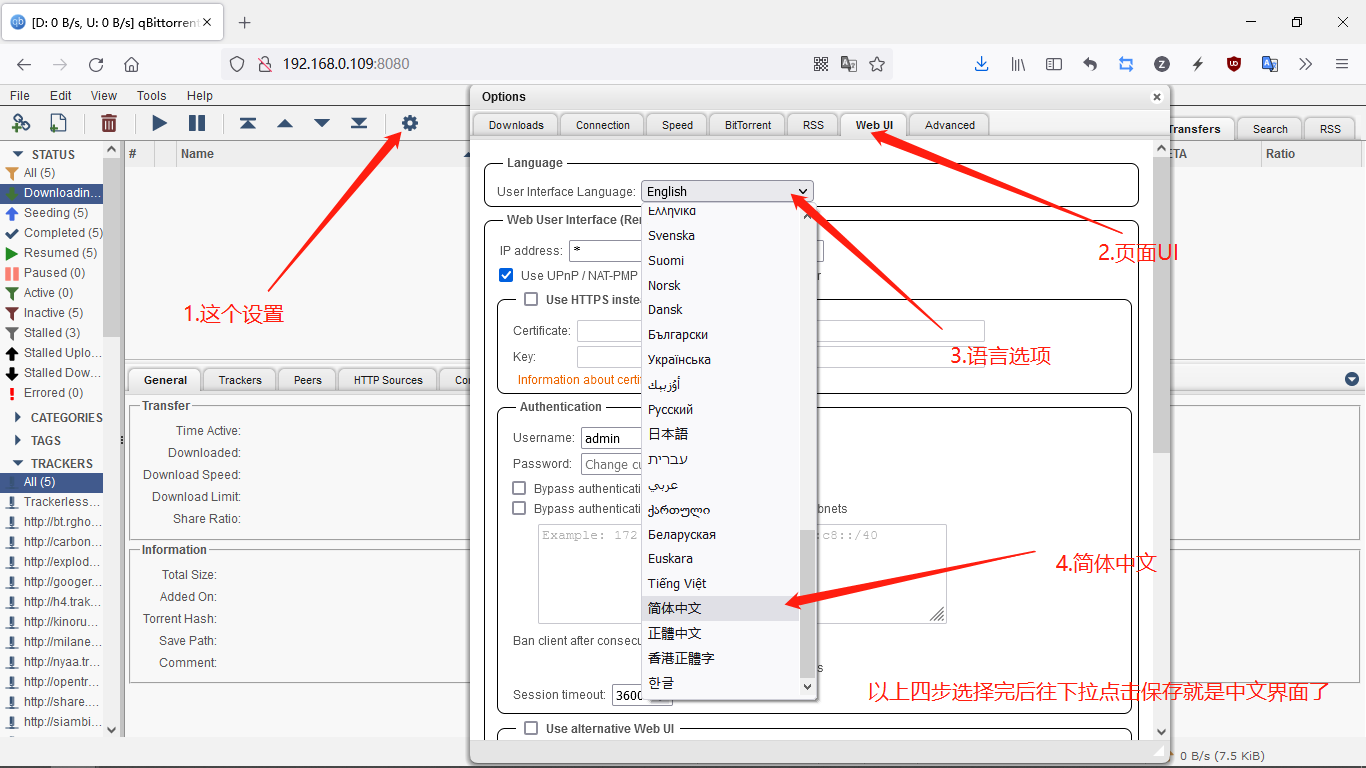Click the browser back arrow
The image size is (1366, 768).
click(x=24, y=64)
